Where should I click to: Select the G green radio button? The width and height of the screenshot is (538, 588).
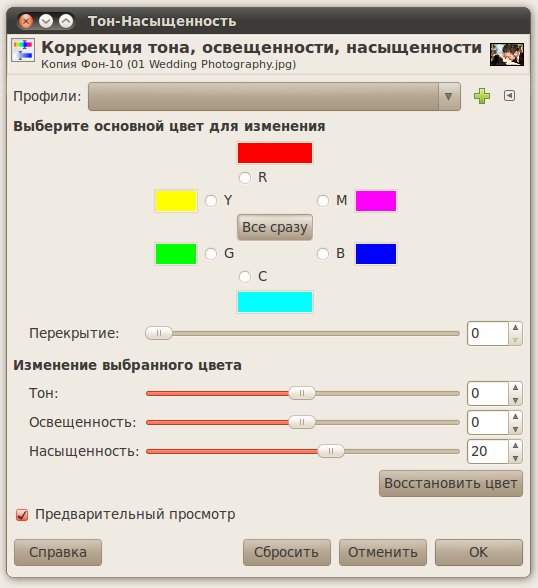211,254
